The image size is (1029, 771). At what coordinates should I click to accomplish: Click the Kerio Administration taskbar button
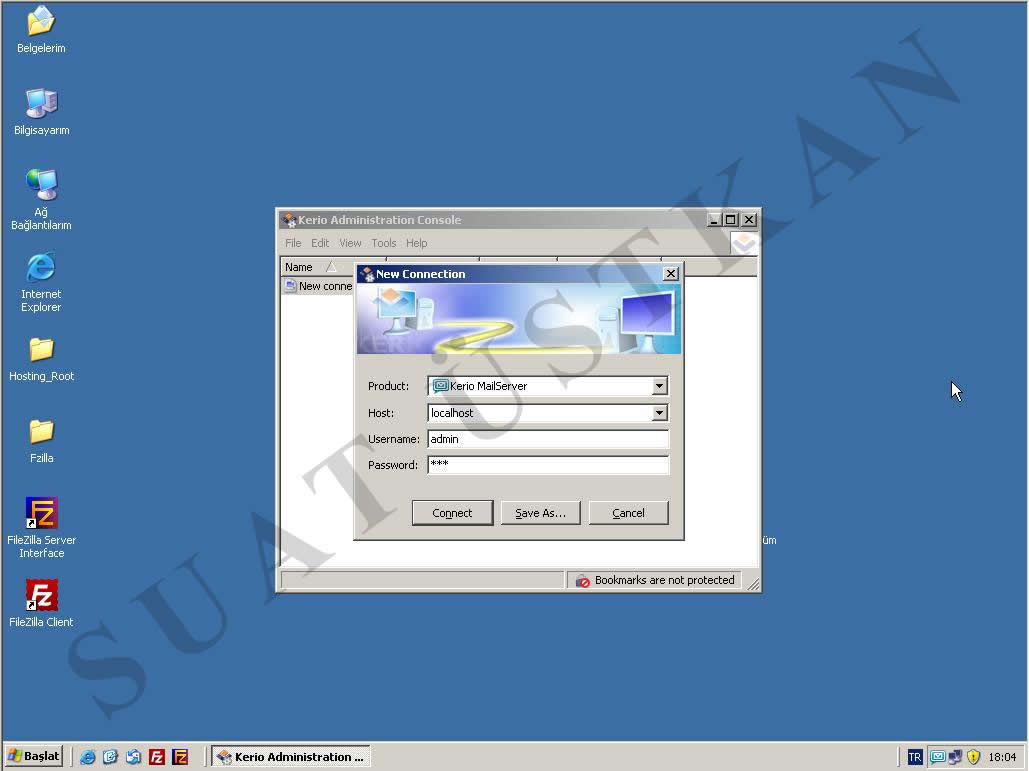coord(291,757)
